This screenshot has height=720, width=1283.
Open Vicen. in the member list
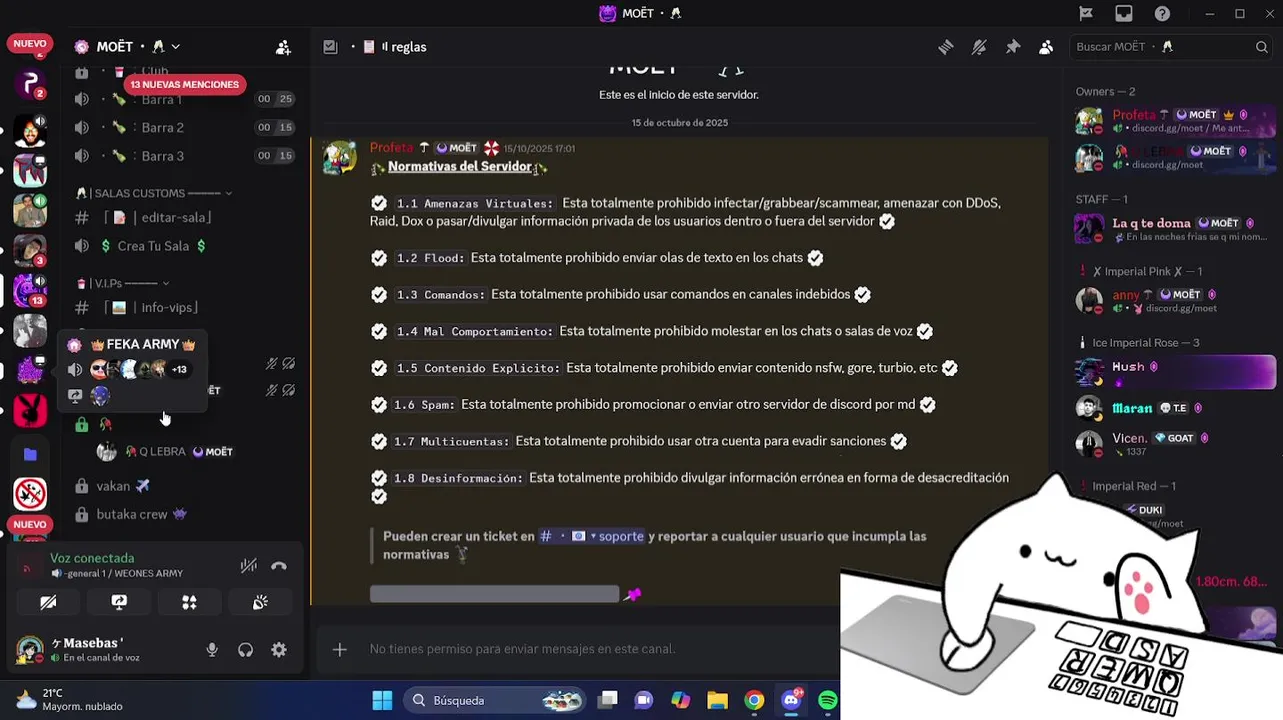1175,444
